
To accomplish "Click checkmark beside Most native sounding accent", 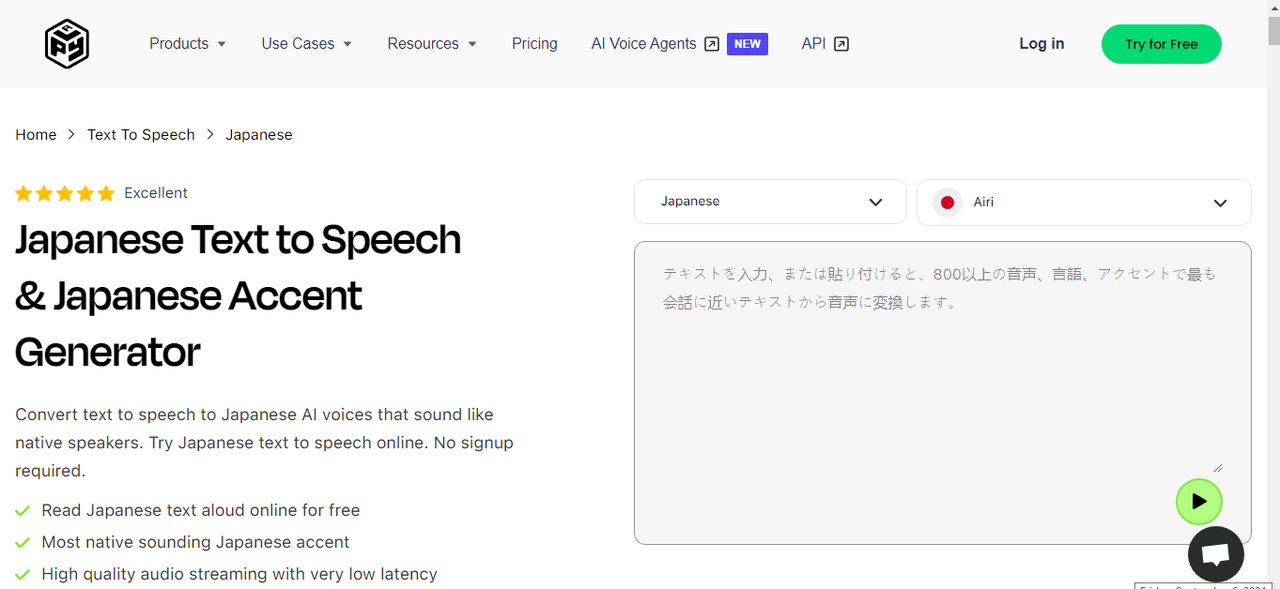I will click(23, 543).
